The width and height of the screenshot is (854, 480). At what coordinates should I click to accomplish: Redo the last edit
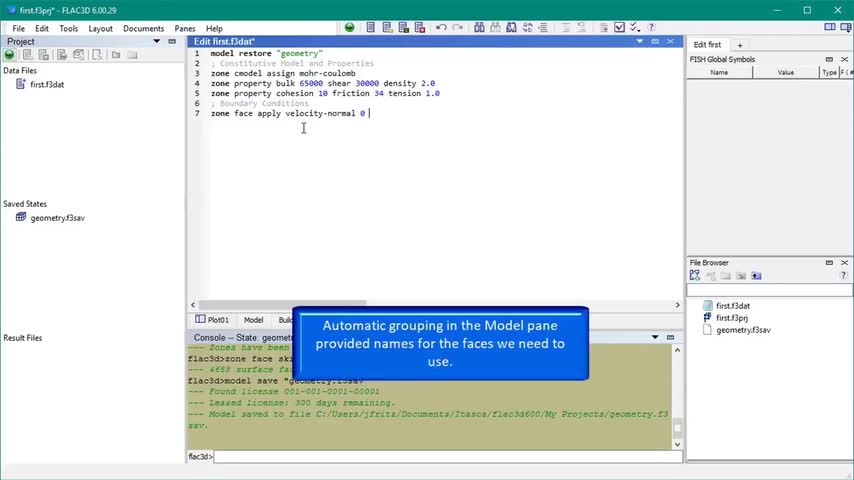[458, 27]
